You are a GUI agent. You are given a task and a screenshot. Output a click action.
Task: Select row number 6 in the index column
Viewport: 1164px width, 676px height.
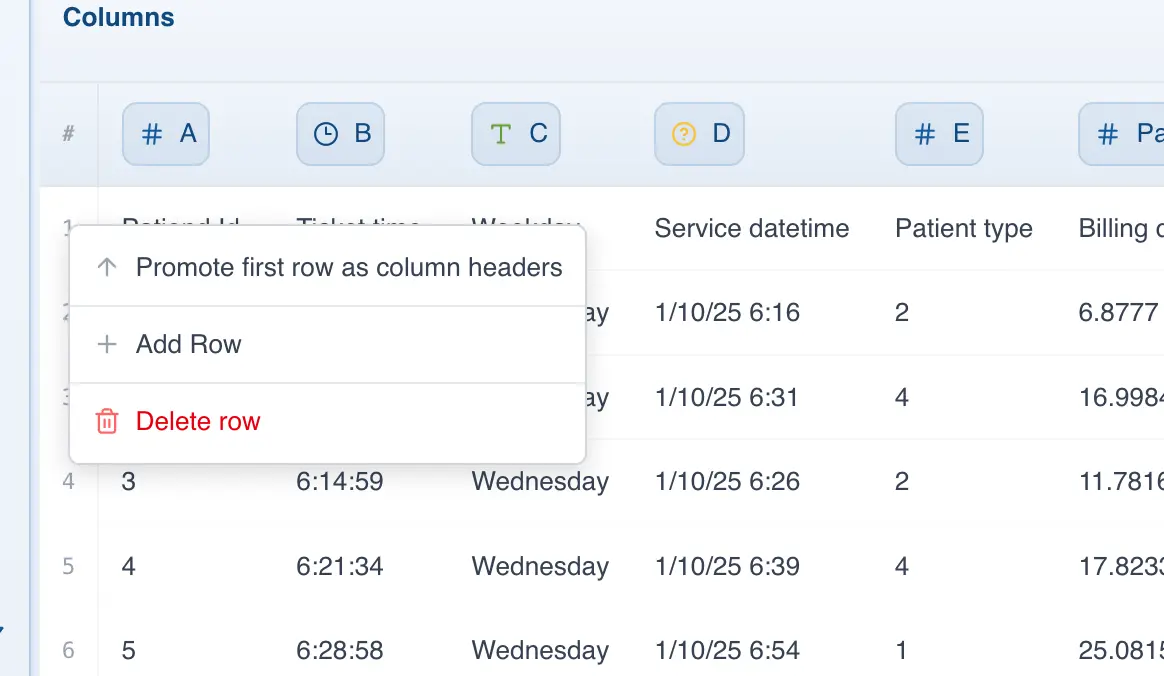[68, 651]
